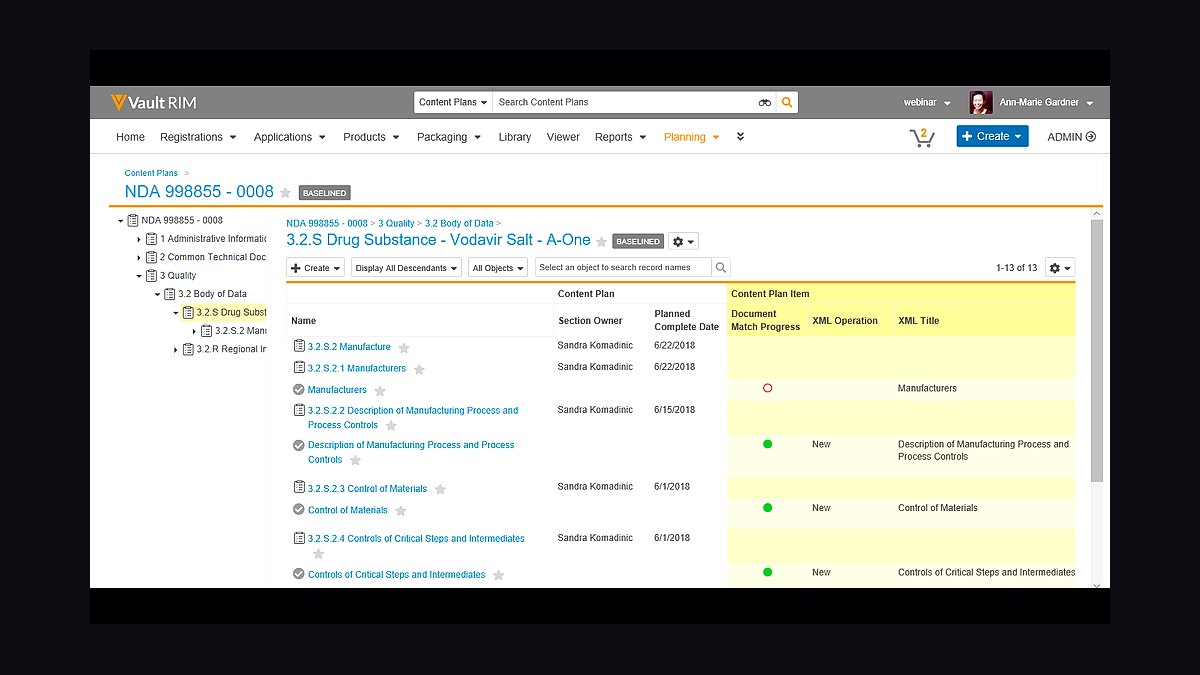This screenshot has height=675, width=1200.
Task: Favorite NDA 998855 - 0008 star
Action: 285,193
